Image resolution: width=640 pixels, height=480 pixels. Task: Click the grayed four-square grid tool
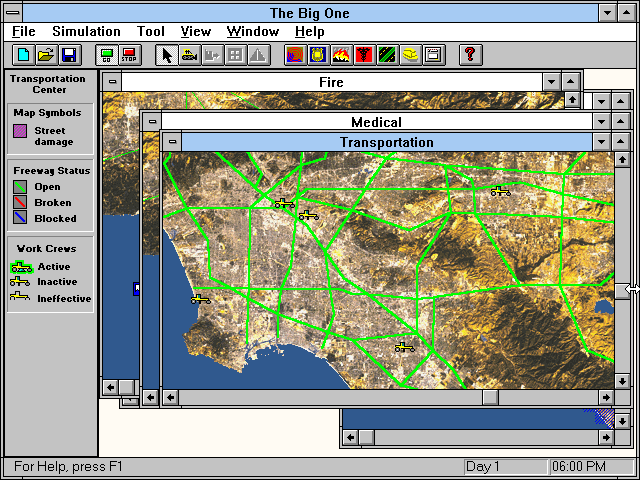[235, 55]
